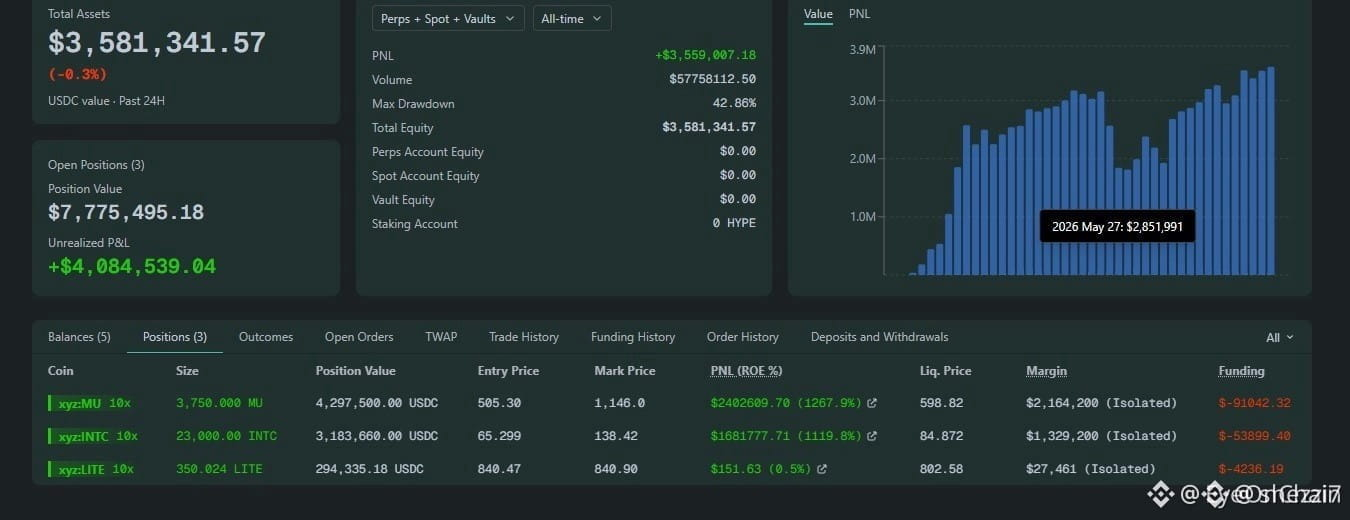Click the INTC entry price 65.299

click(x=499, y=436)
